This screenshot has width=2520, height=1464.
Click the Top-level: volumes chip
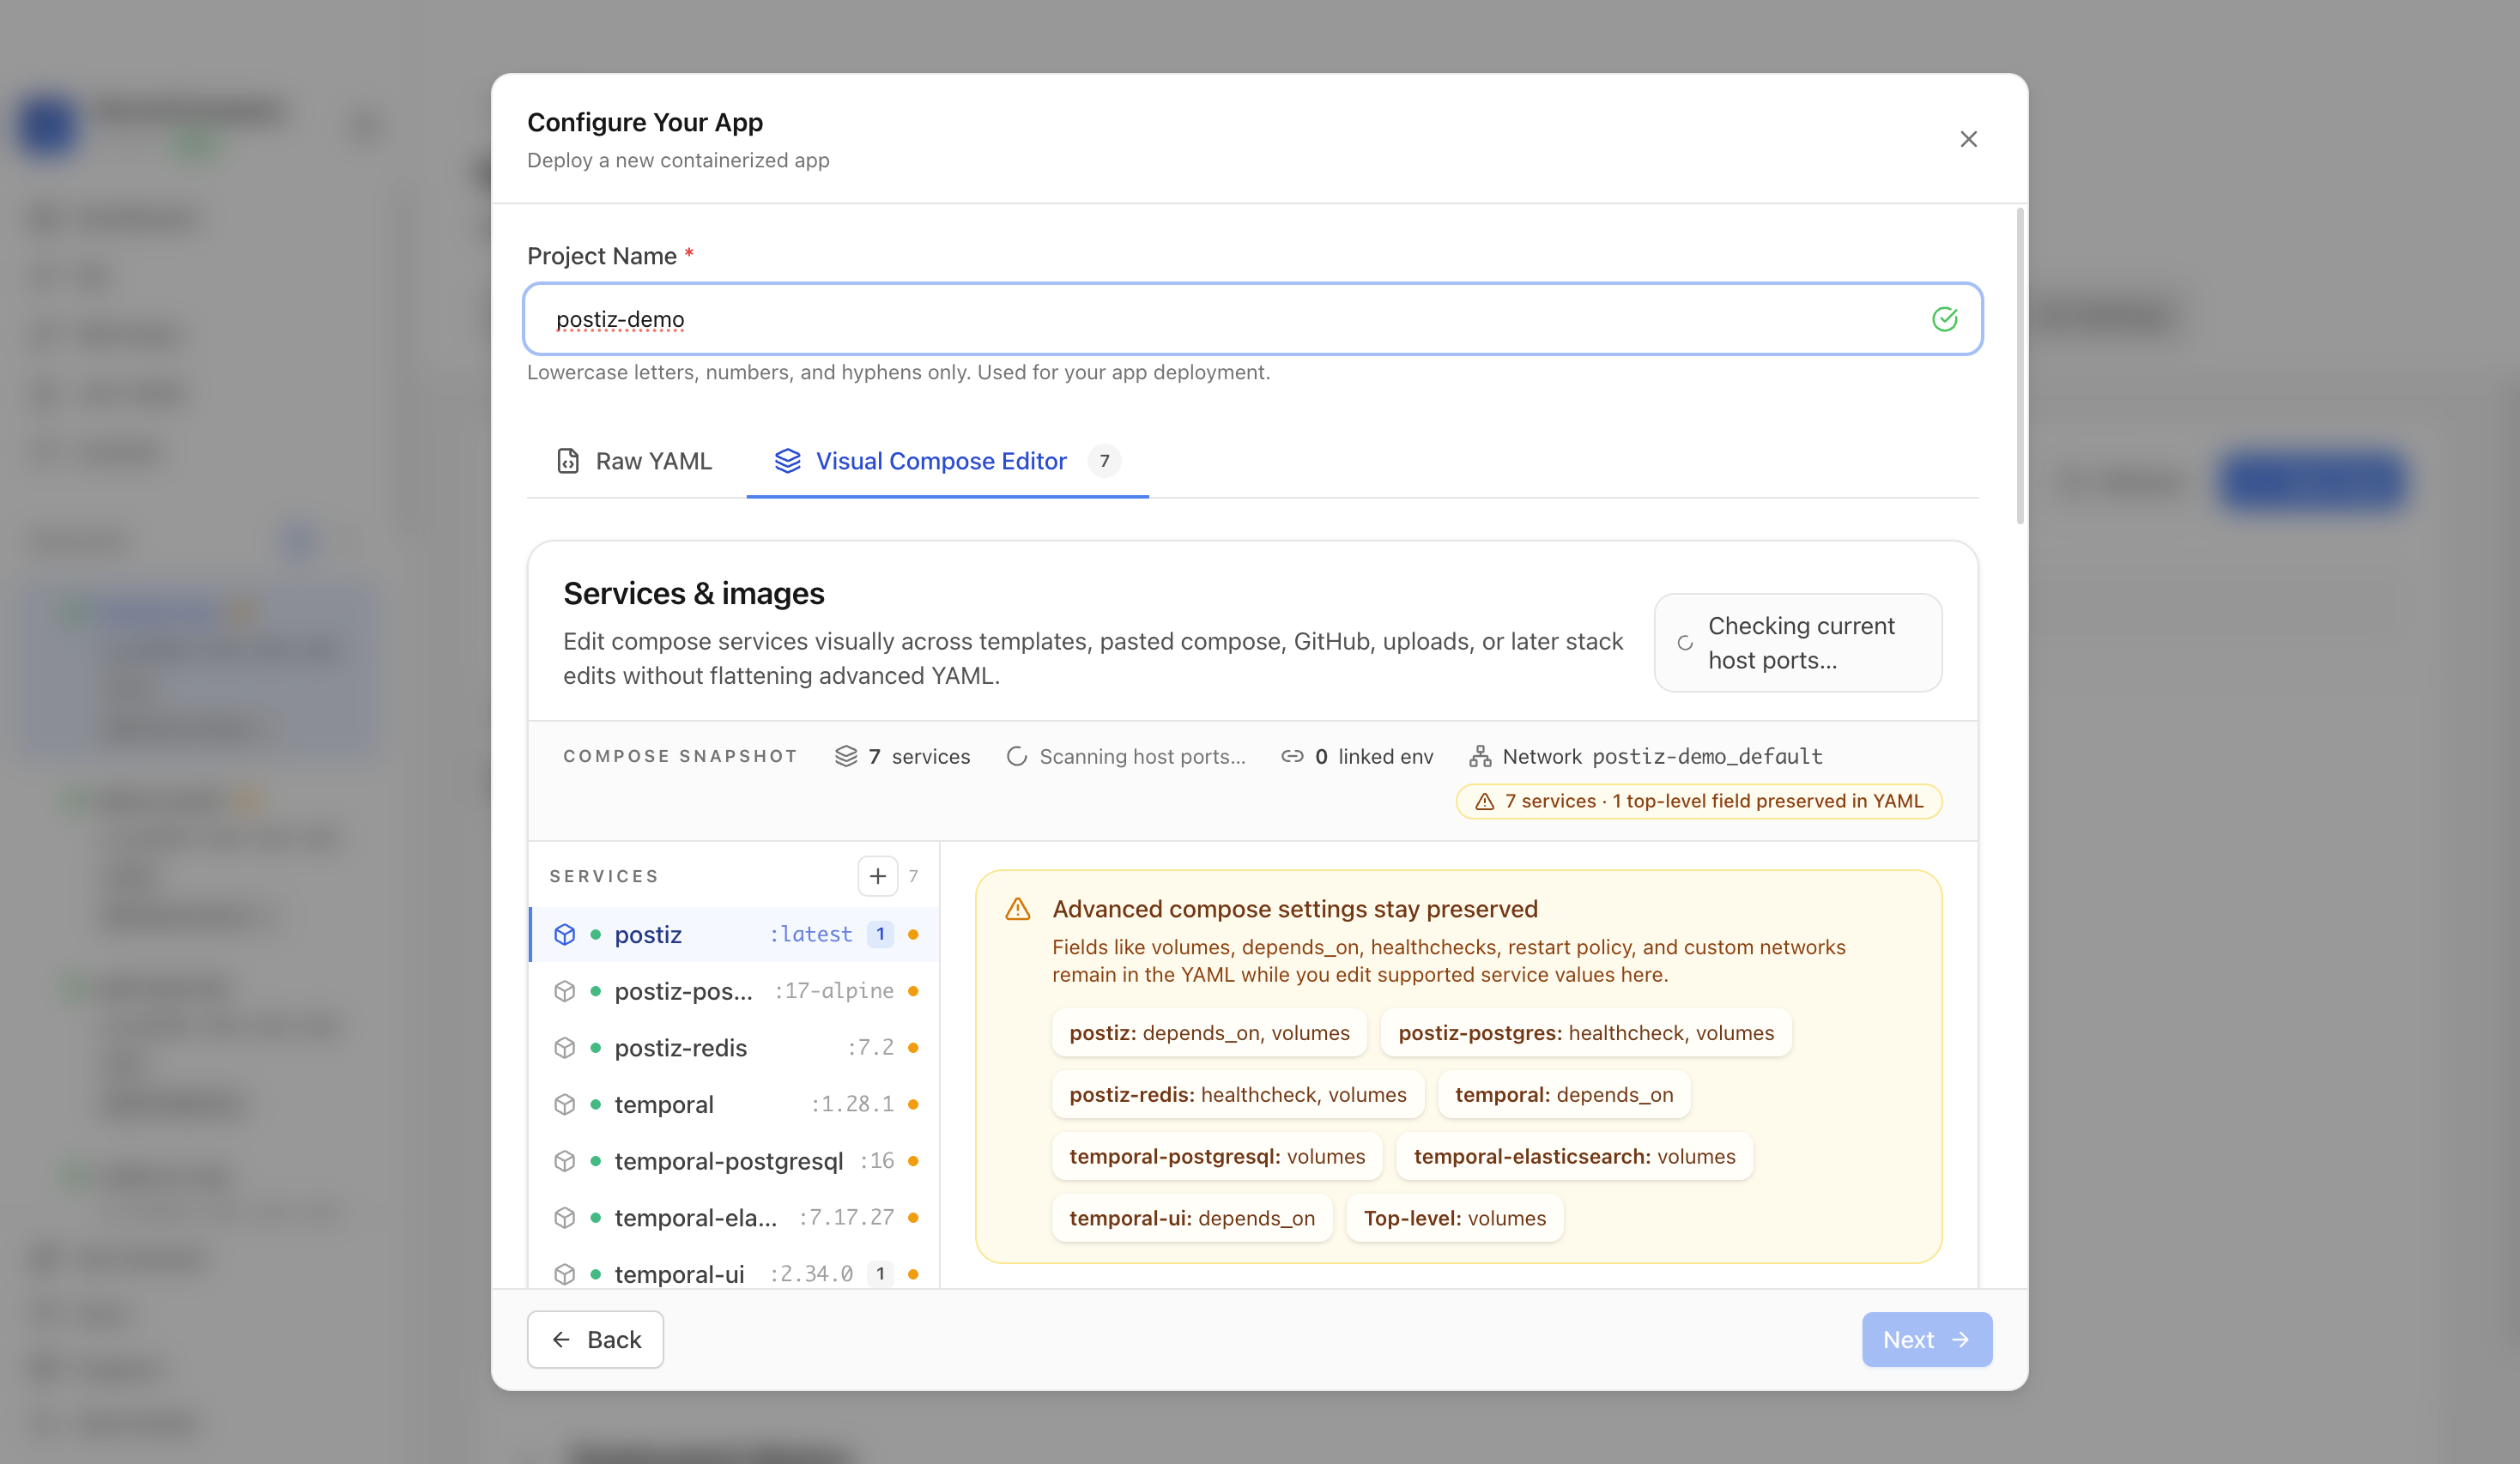pos(1454,1218)
